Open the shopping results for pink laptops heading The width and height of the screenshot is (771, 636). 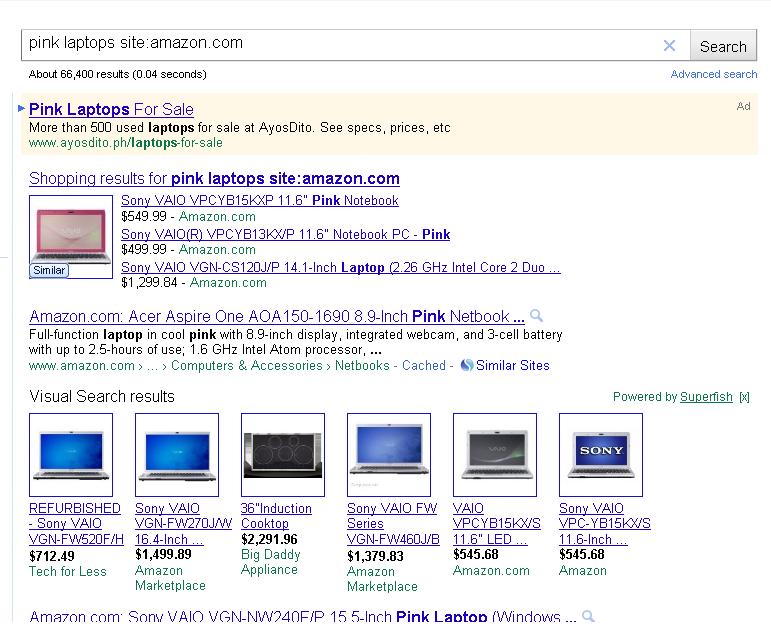(x=214, y=179)
